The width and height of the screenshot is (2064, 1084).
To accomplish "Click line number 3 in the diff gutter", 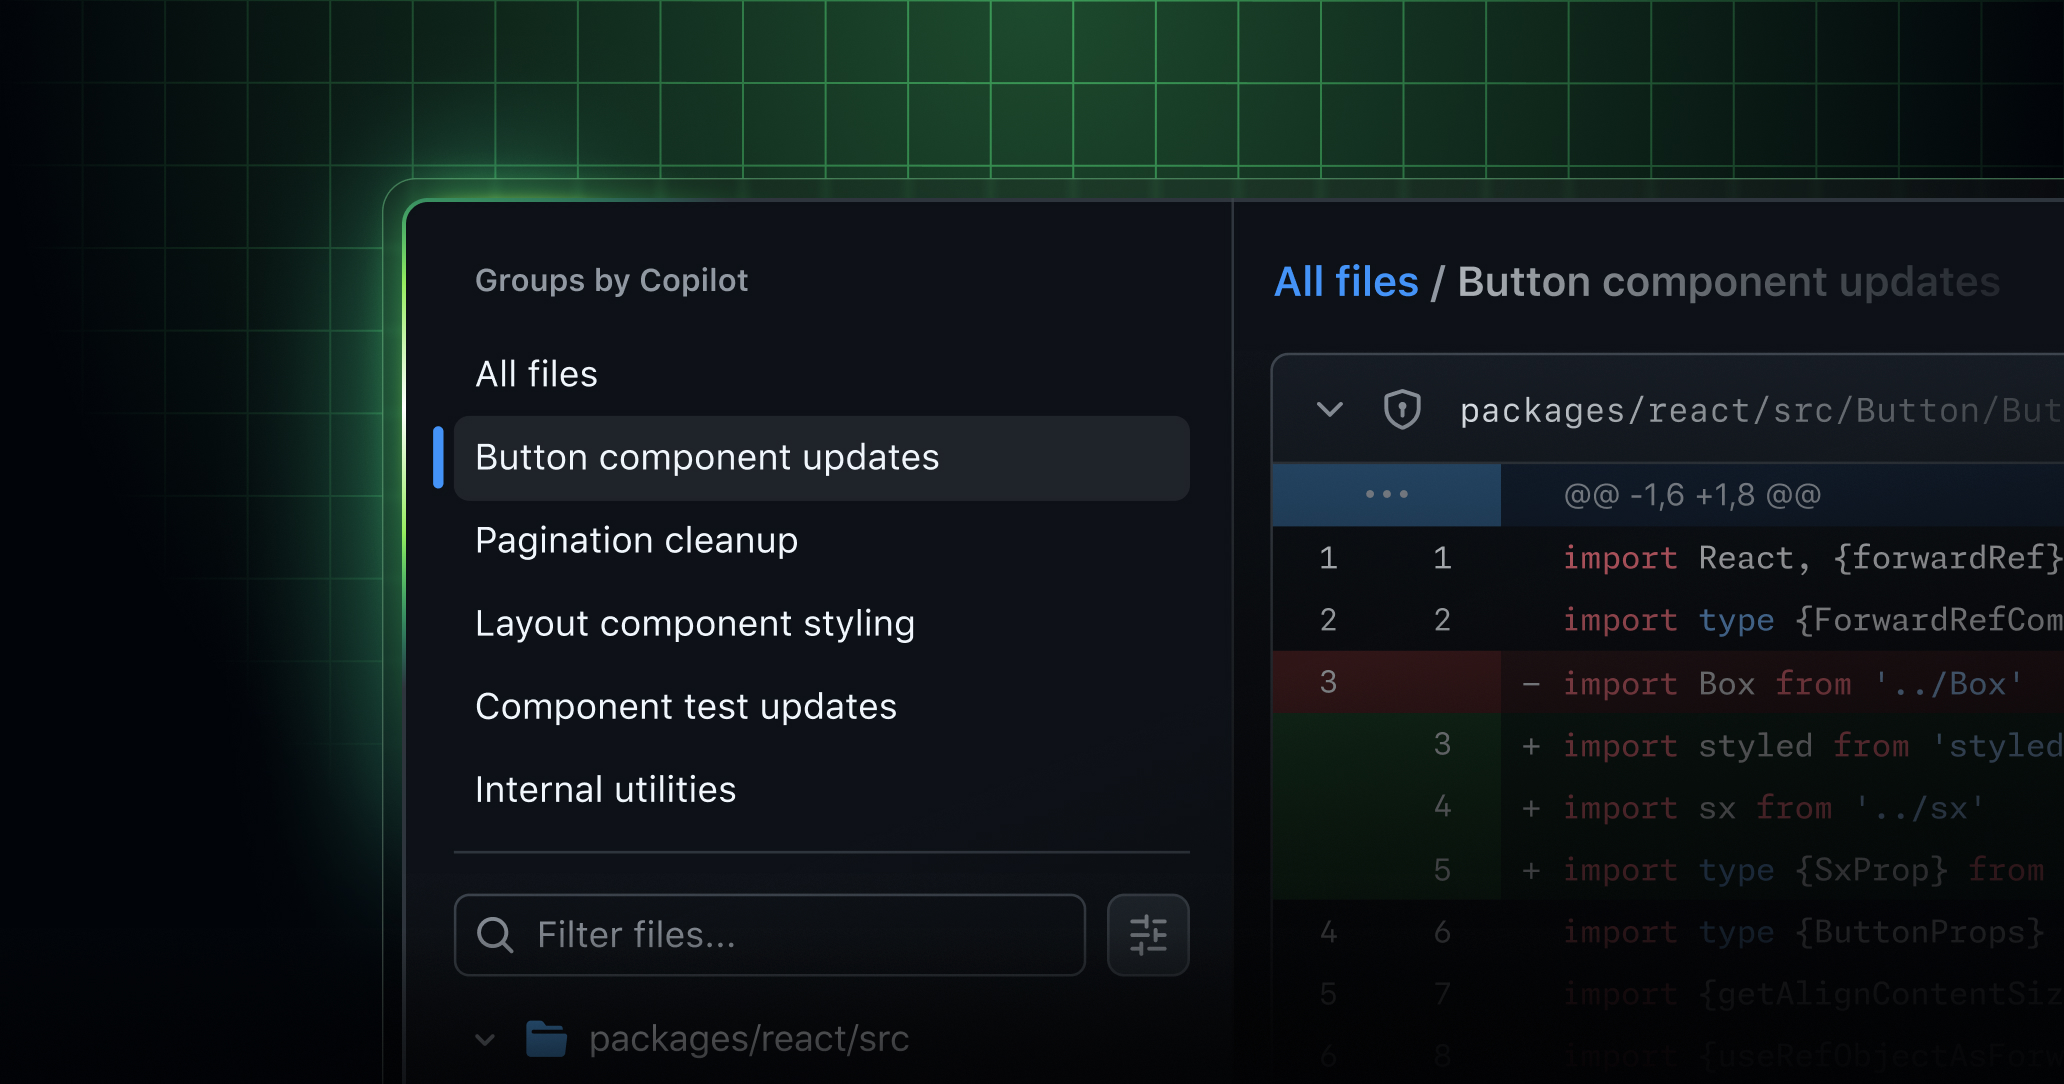I will point(1327,681).
